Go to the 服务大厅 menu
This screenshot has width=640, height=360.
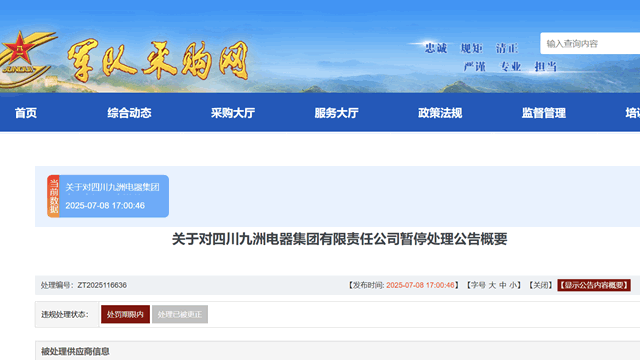337,113
